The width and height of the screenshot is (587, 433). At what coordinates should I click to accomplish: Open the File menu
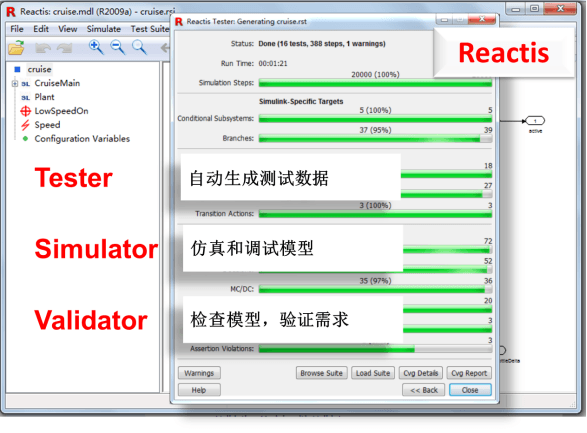[17, 29]
